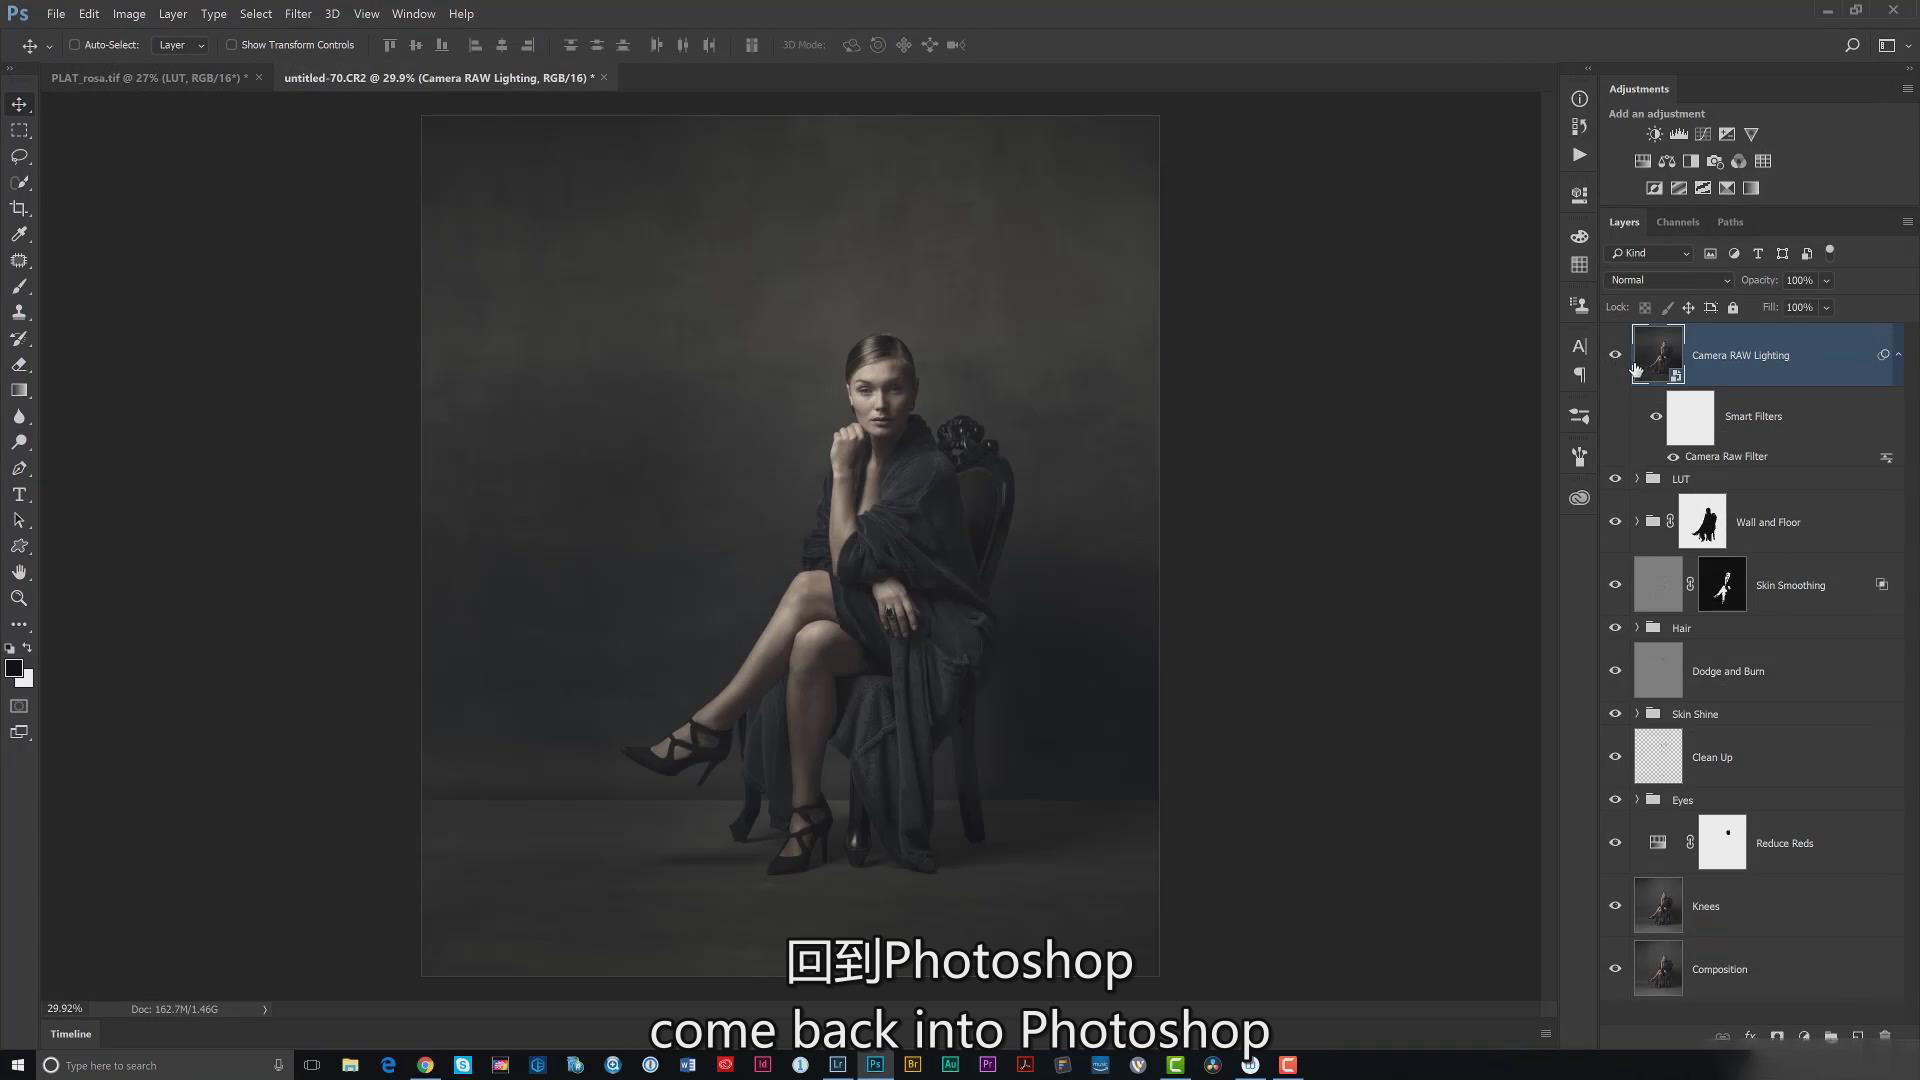Screen dimensions: 1920x1080
Task: Expand the Wall and Floor group
Action: (1637, 522)
